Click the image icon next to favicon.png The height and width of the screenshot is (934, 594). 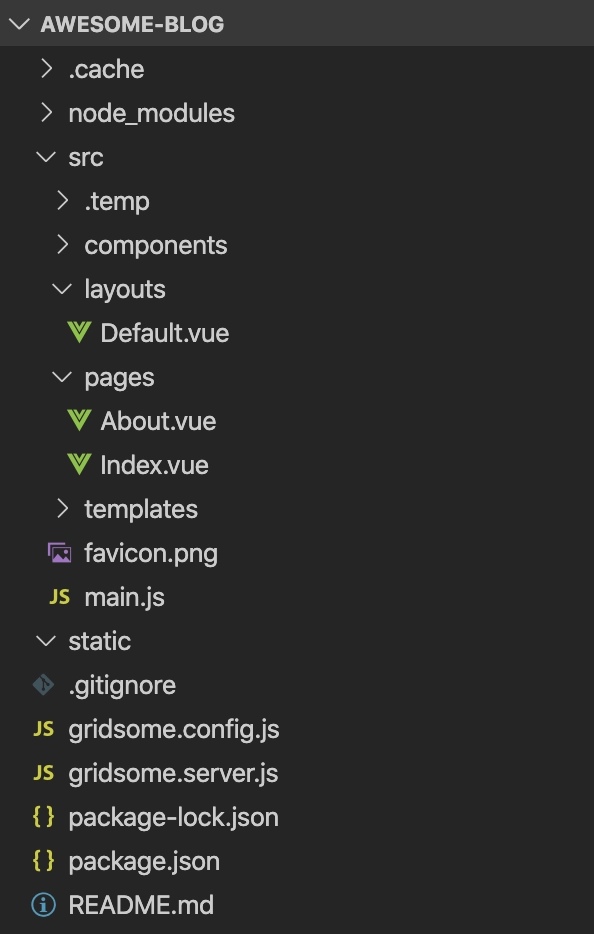(x=60, y=553)
